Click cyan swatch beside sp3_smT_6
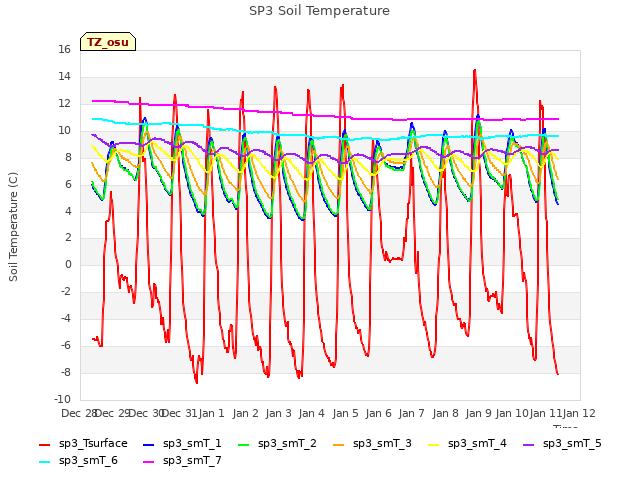640x480 pixels. coord(44,462)
